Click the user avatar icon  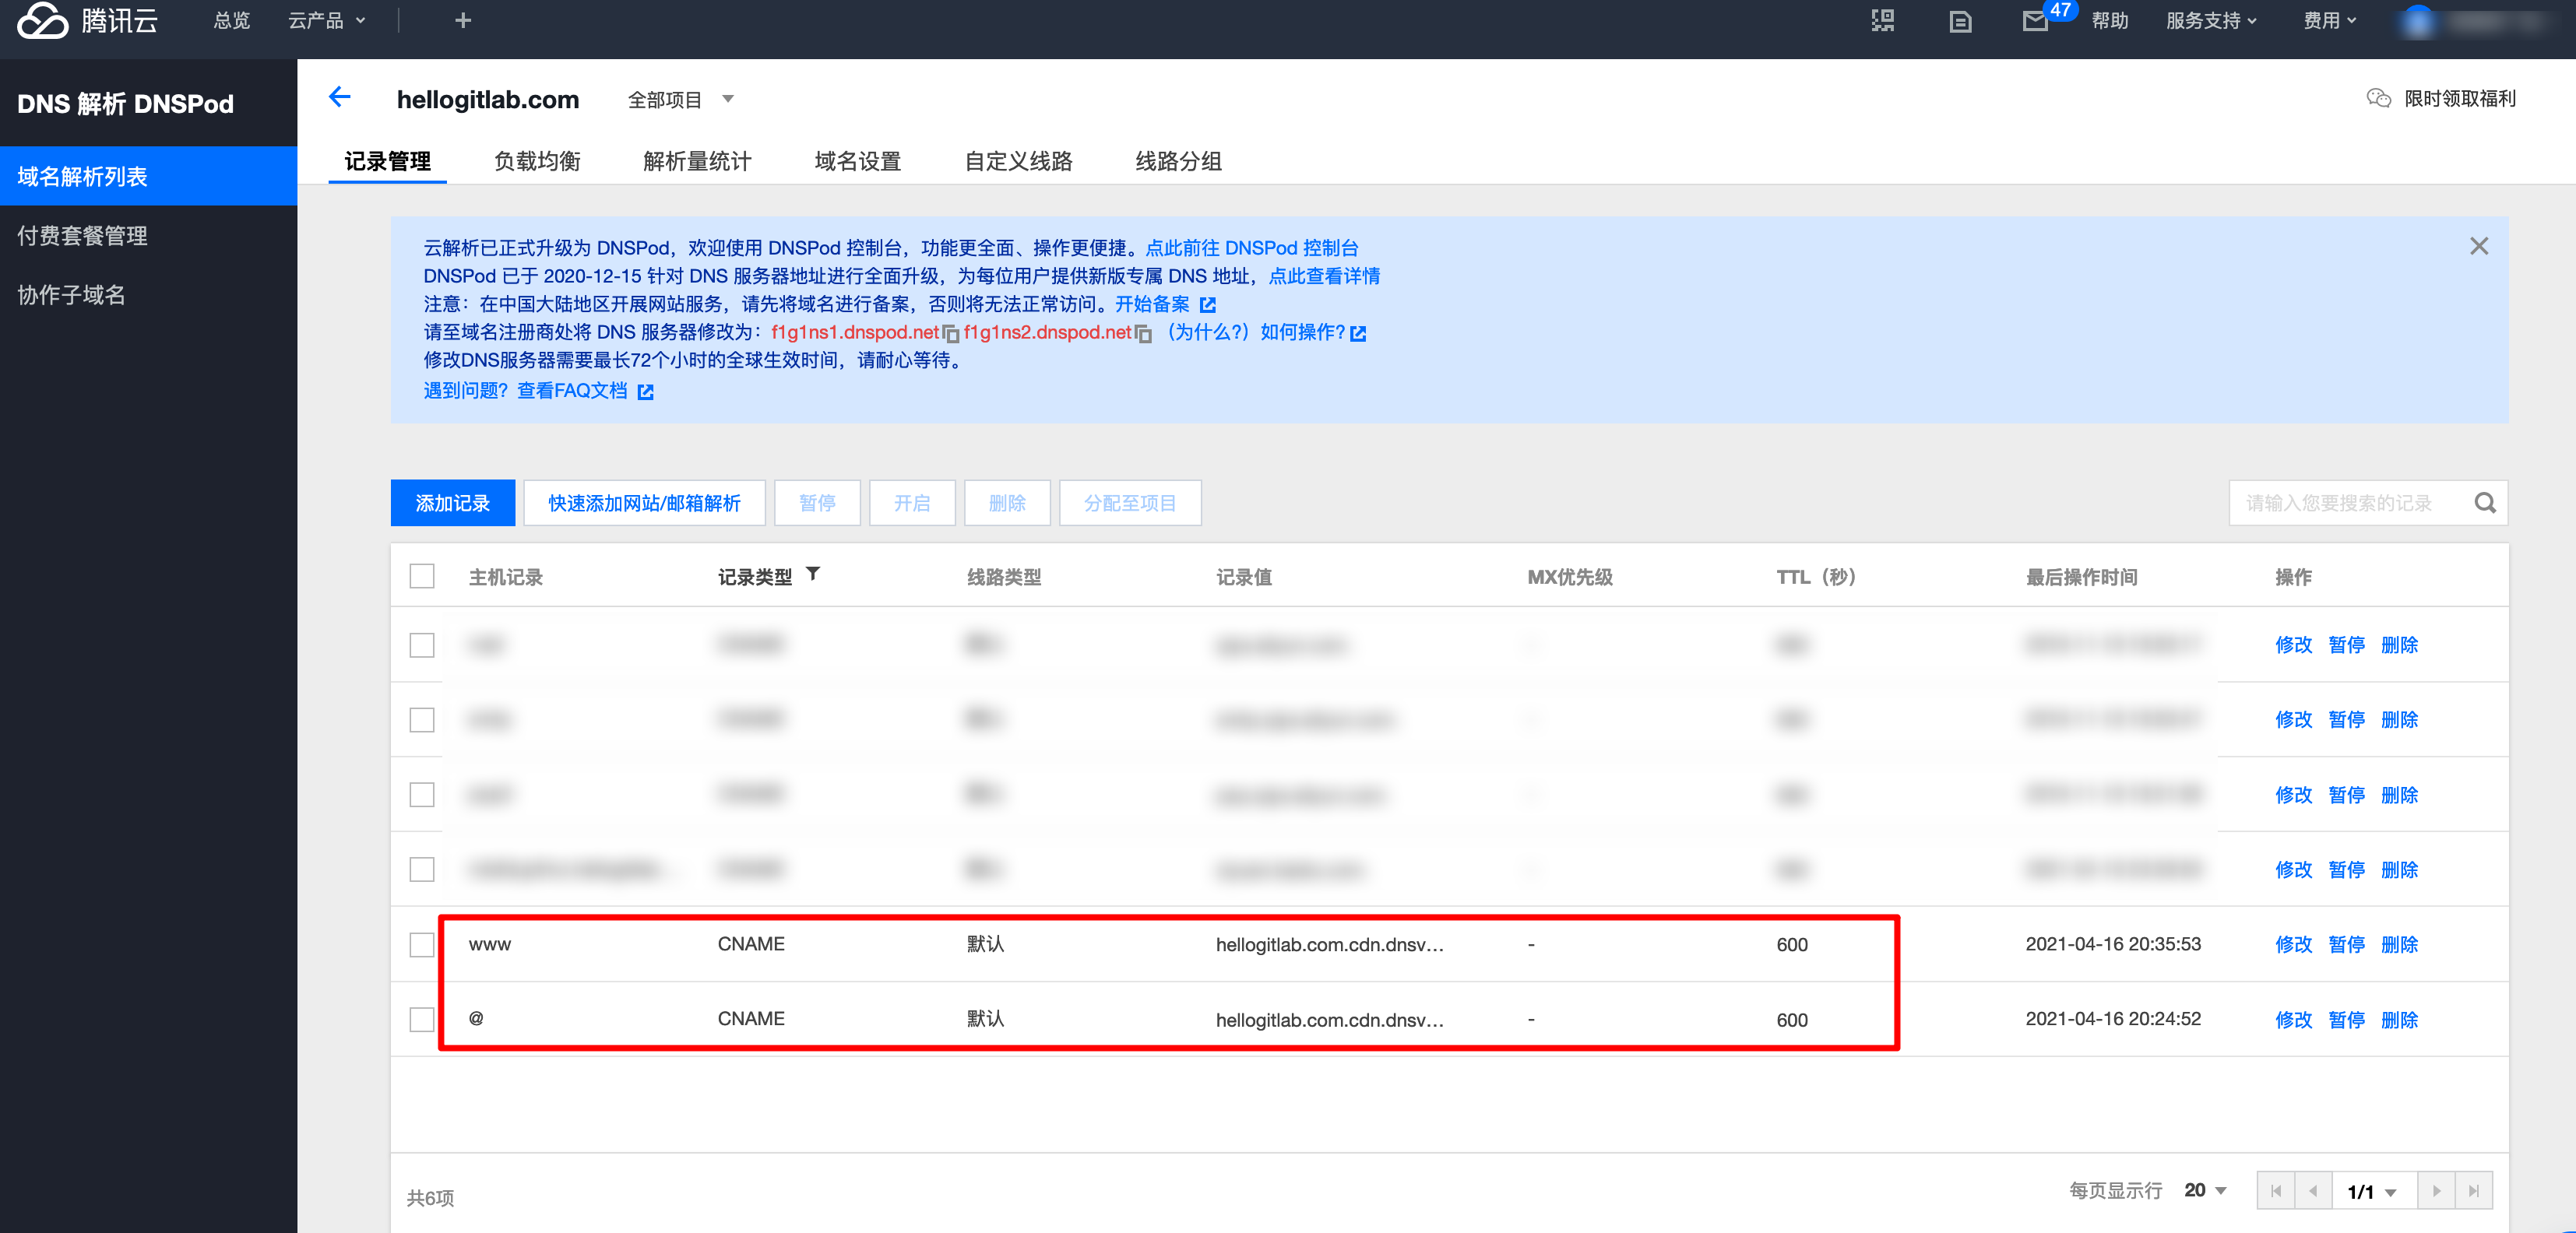pos(2418,21)
